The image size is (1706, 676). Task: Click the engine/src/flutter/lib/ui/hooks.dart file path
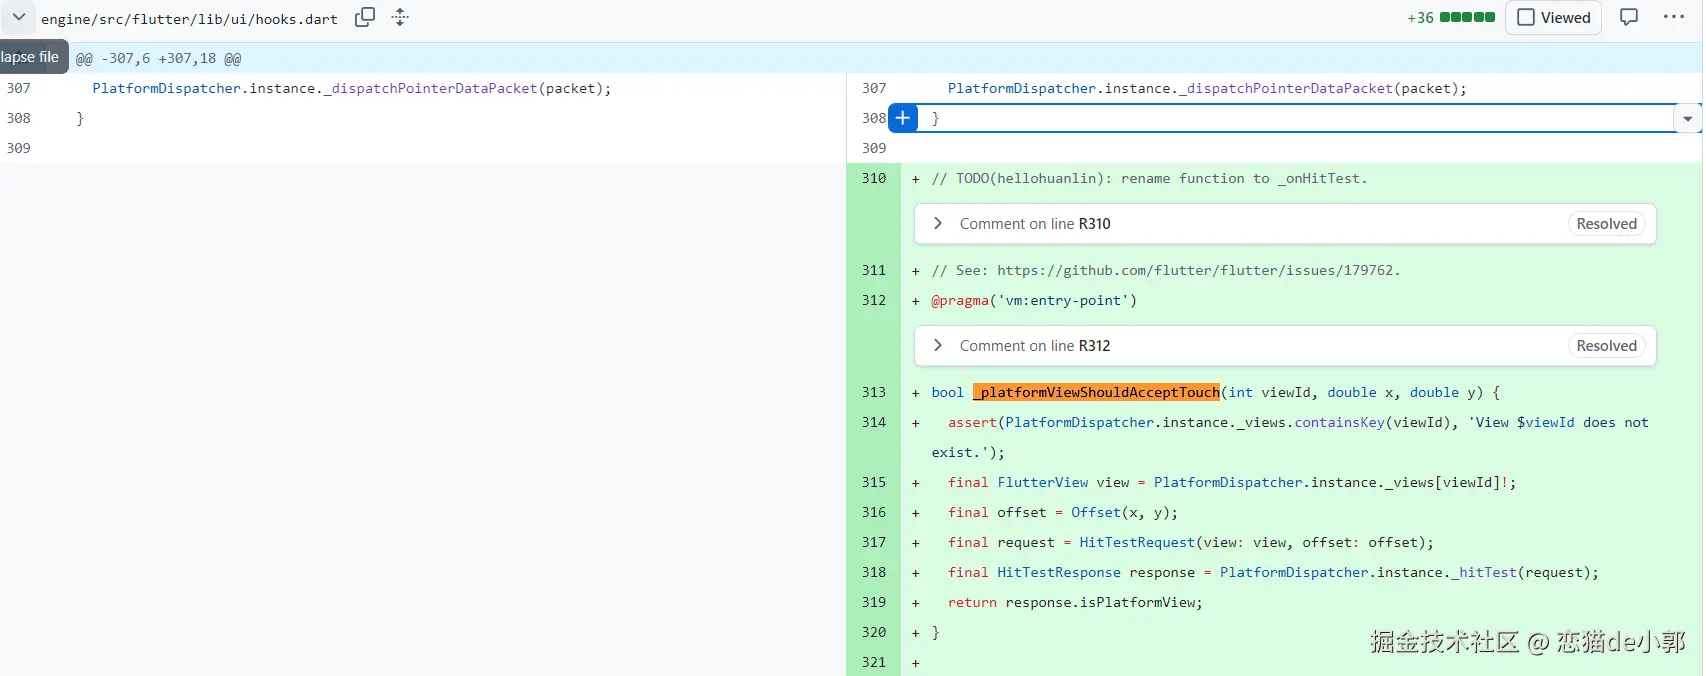click(189, 19)
